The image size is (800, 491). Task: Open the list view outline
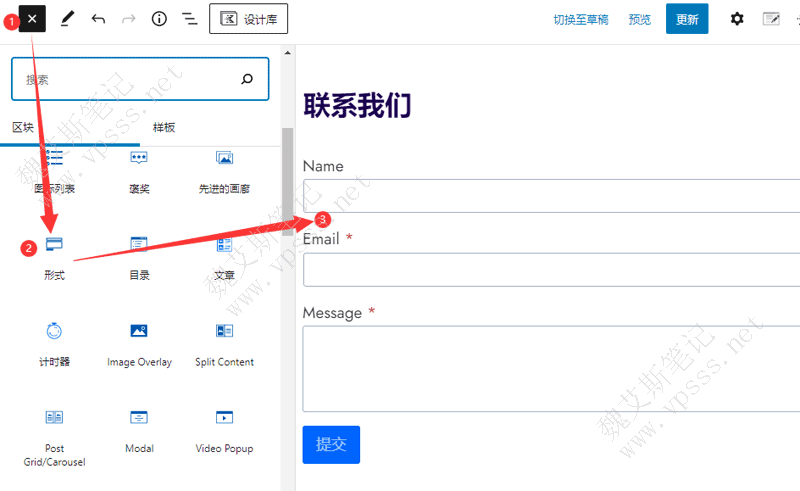(x=190, y=19)
